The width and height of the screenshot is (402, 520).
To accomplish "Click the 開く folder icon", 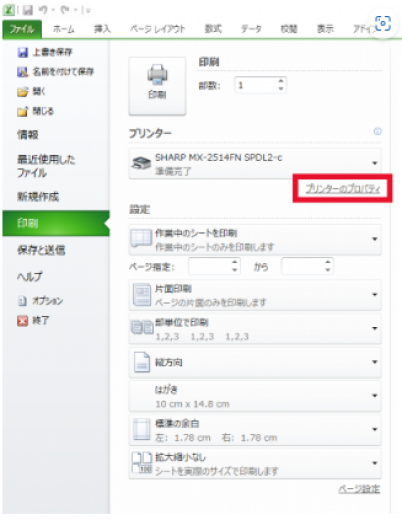I will tap(23, 92).
